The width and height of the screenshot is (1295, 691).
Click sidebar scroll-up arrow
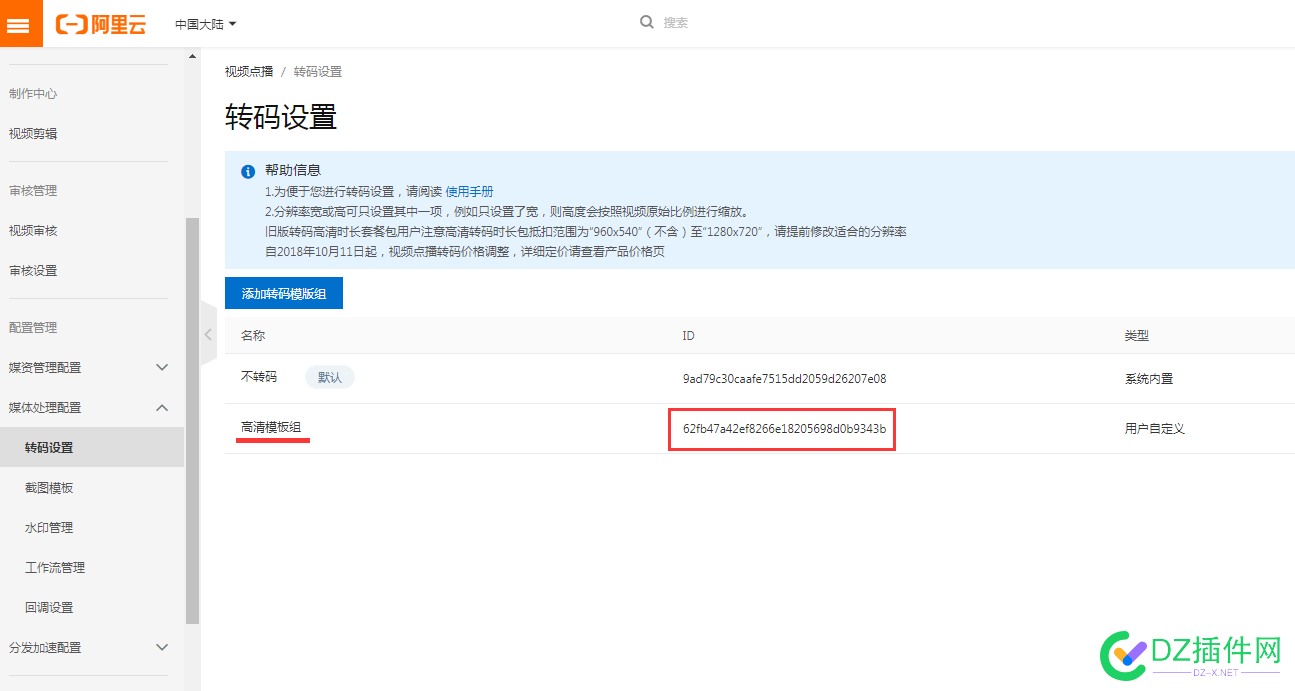[x=192, y=56]
